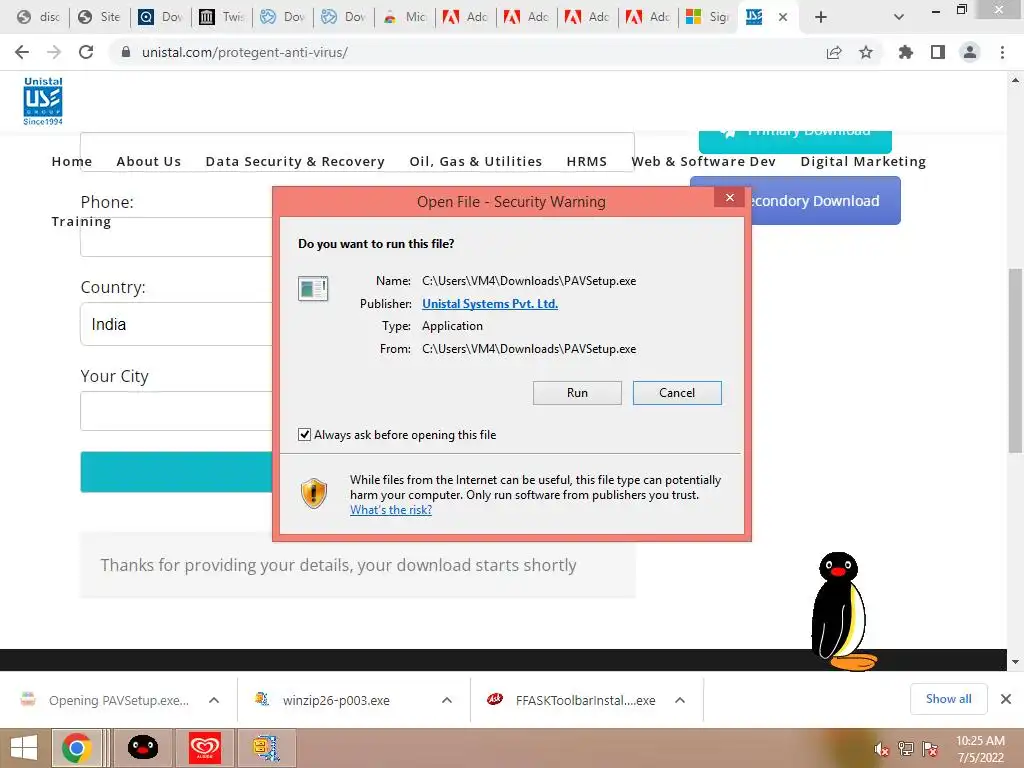This screenshot has height=768, width=1024.
Task: Click the Run button in security warning
Action: click(577, 392)
